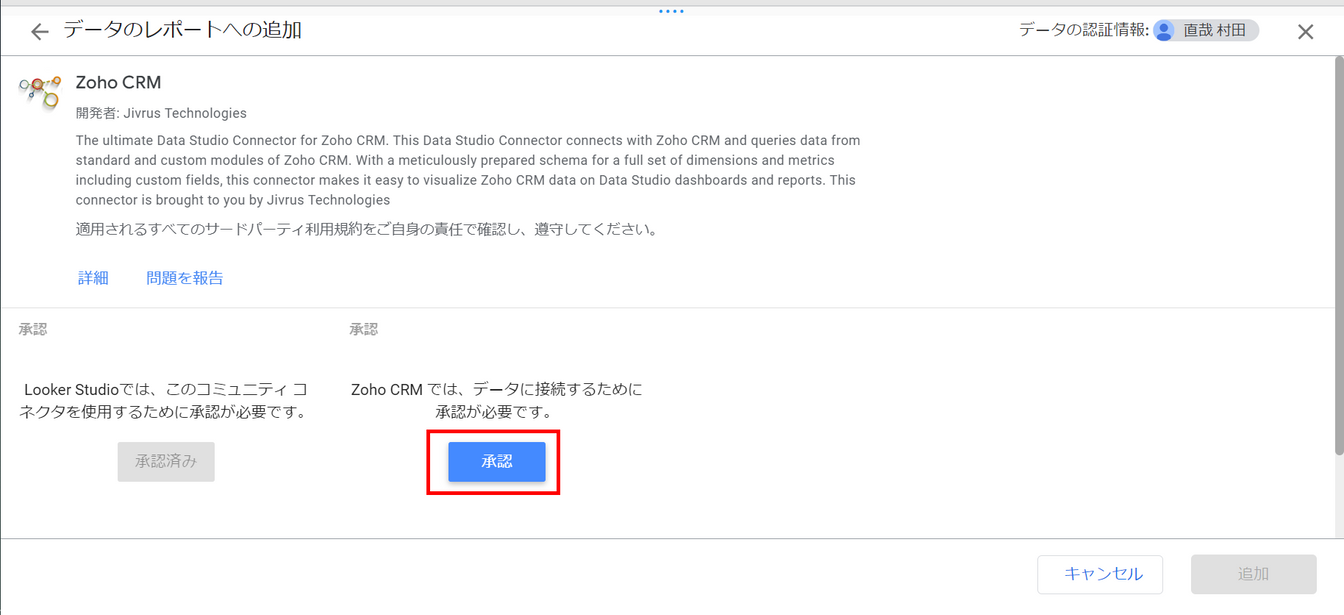Click the user avatar icon in credentials chip
Screen dimensions: 1344x615
pos(1164,31)
